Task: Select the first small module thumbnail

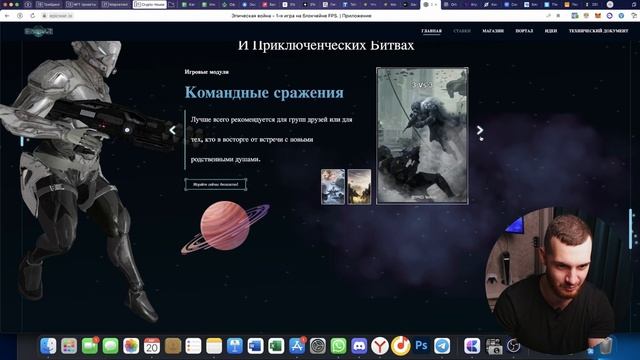Action: click(x=333, y=187)
